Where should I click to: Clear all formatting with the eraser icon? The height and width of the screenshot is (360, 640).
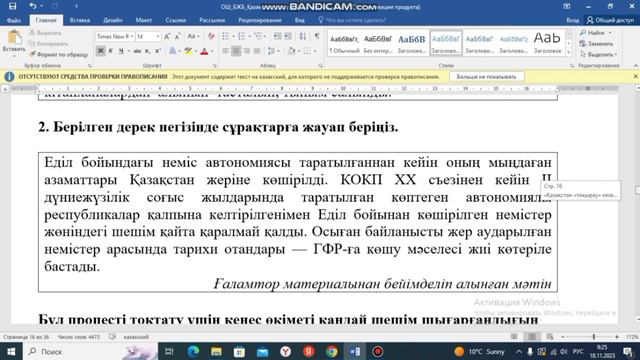[211, 37]
